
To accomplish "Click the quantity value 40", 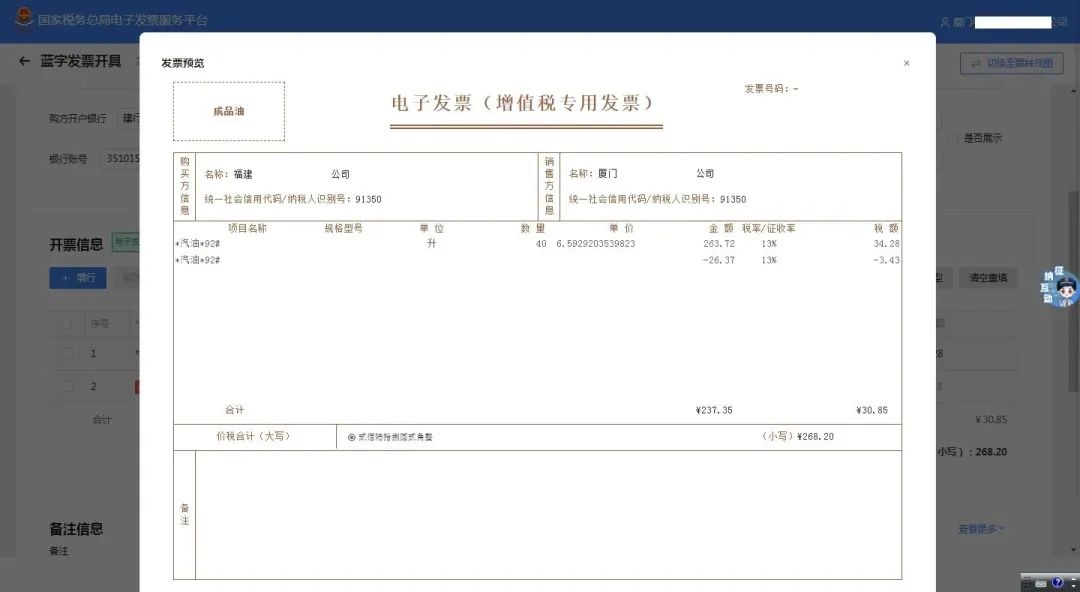I will [x=541, y=244].
